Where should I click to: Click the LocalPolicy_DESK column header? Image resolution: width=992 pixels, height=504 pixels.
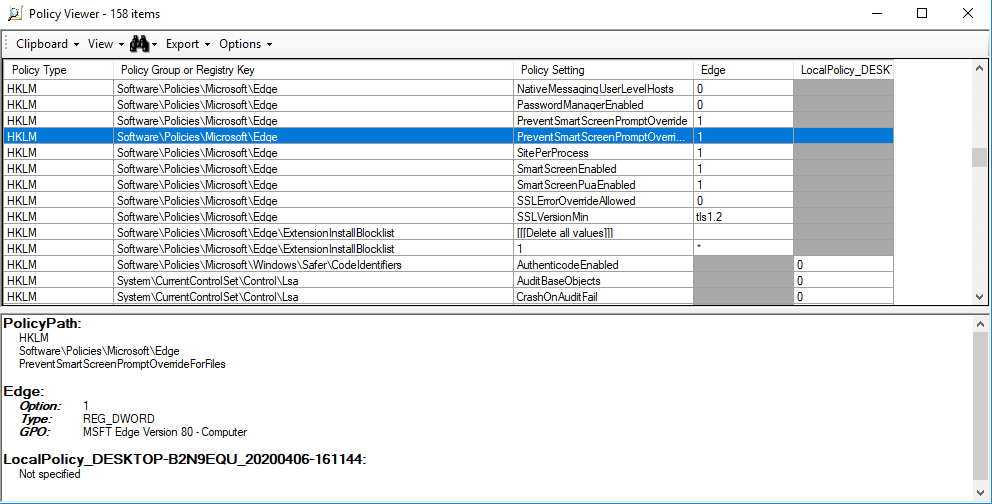coord(843,70)
